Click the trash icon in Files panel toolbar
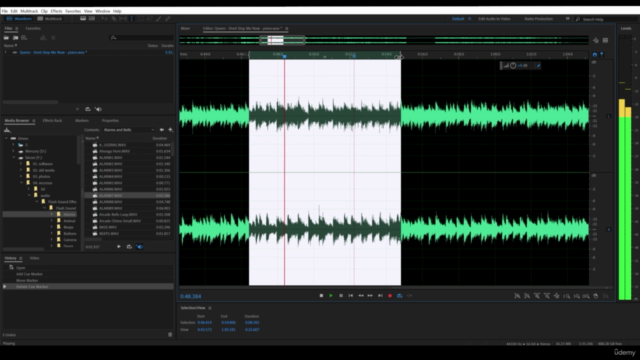The height and width of the screenshot is (360, 640). 53,38
